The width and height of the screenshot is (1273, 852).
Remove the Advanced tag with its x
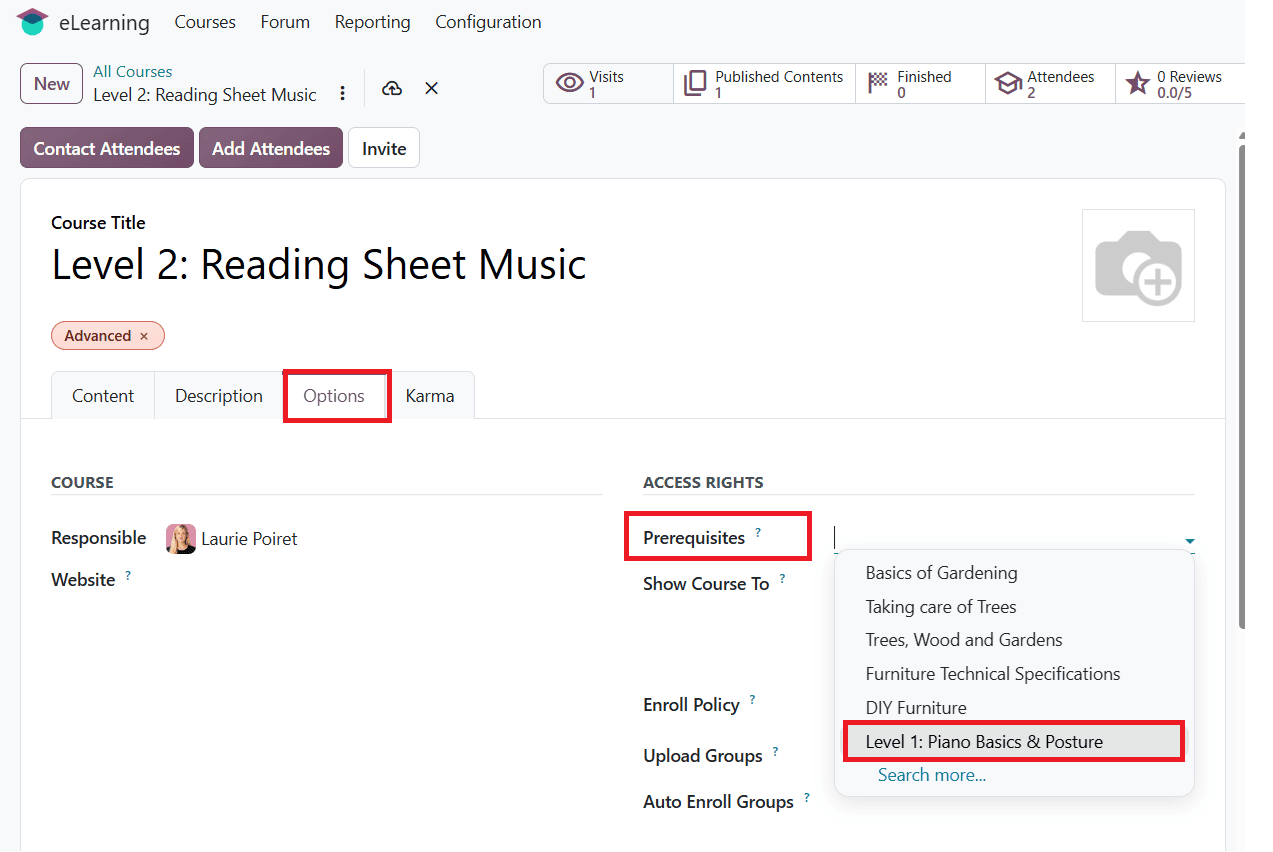click(x=144, y=337)
